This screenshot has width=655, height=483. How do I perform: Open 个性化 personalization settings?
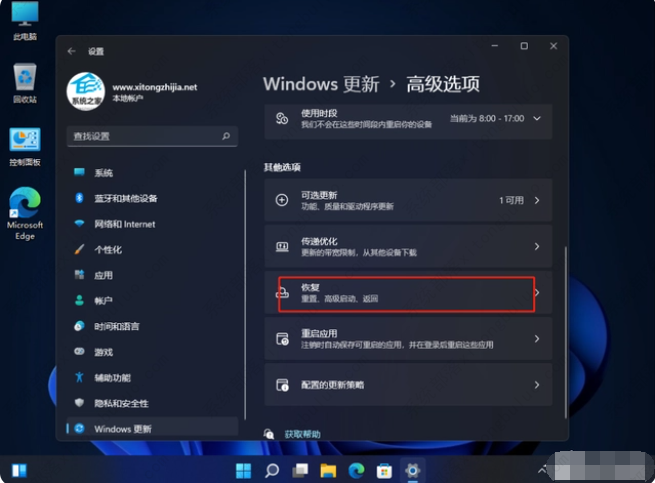pos(108,249)
